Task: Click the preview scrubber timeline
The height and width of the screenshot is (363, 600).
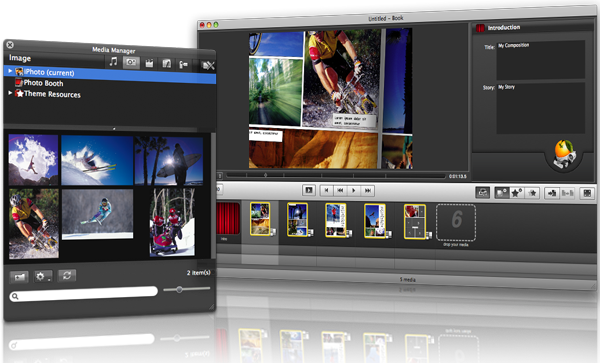Action: [x=336, y=176]
